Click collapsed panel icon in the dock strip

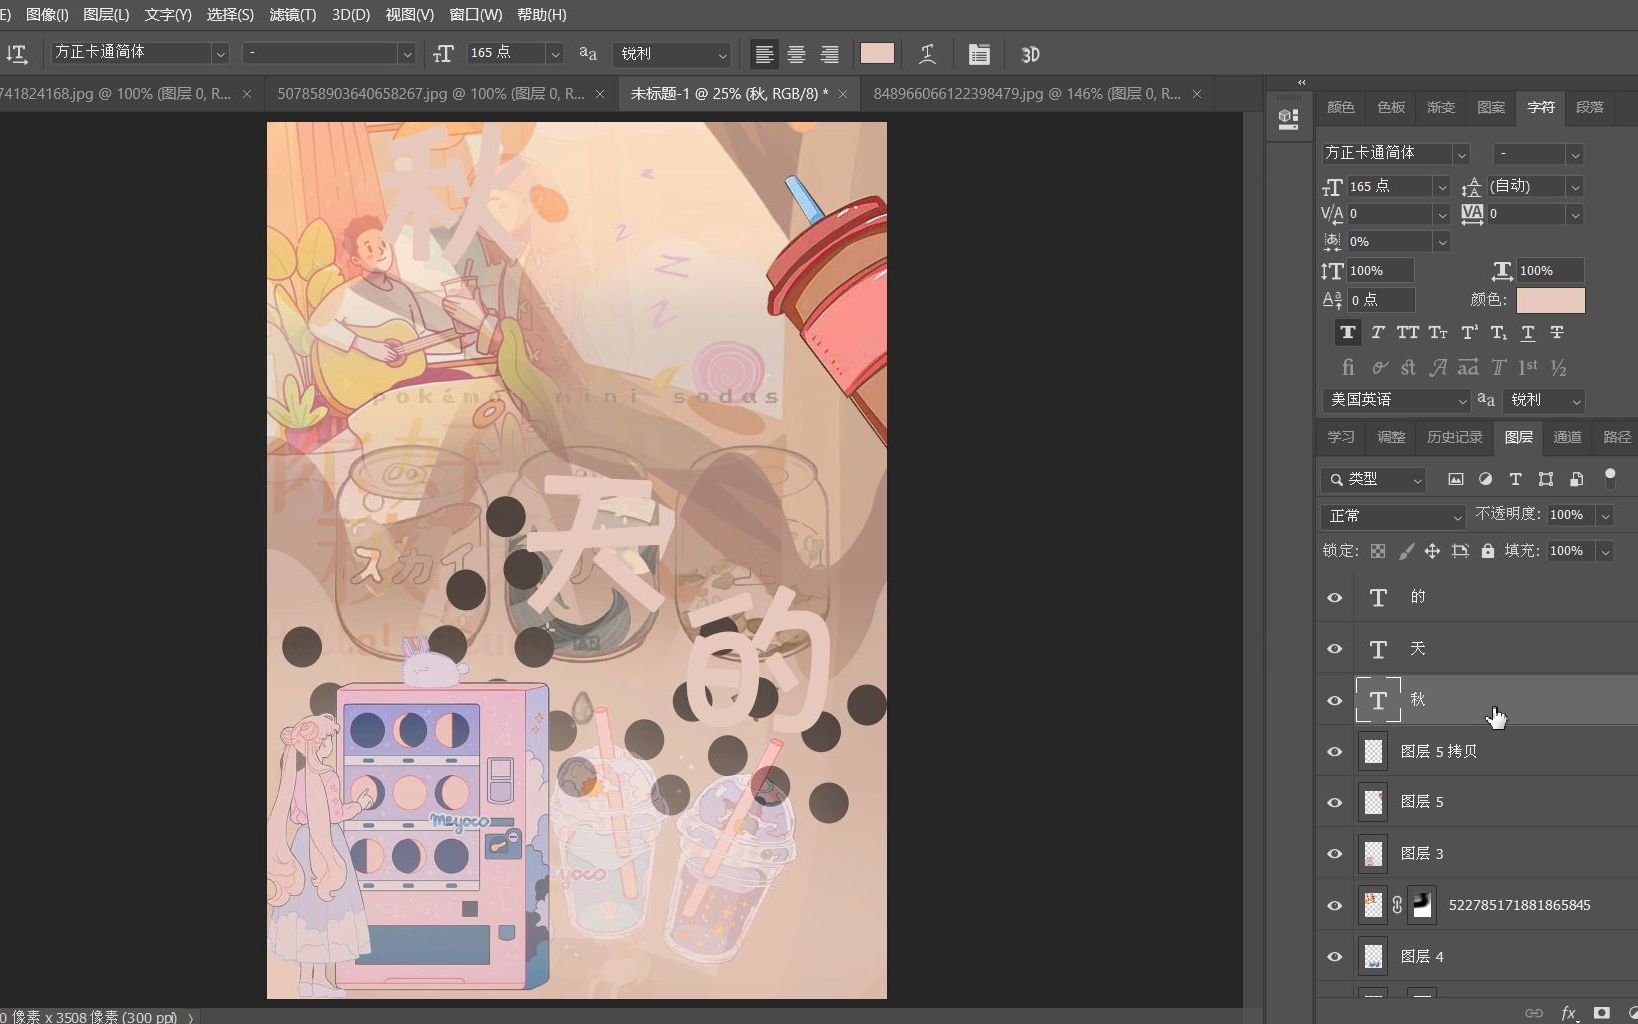(1289, 119)
